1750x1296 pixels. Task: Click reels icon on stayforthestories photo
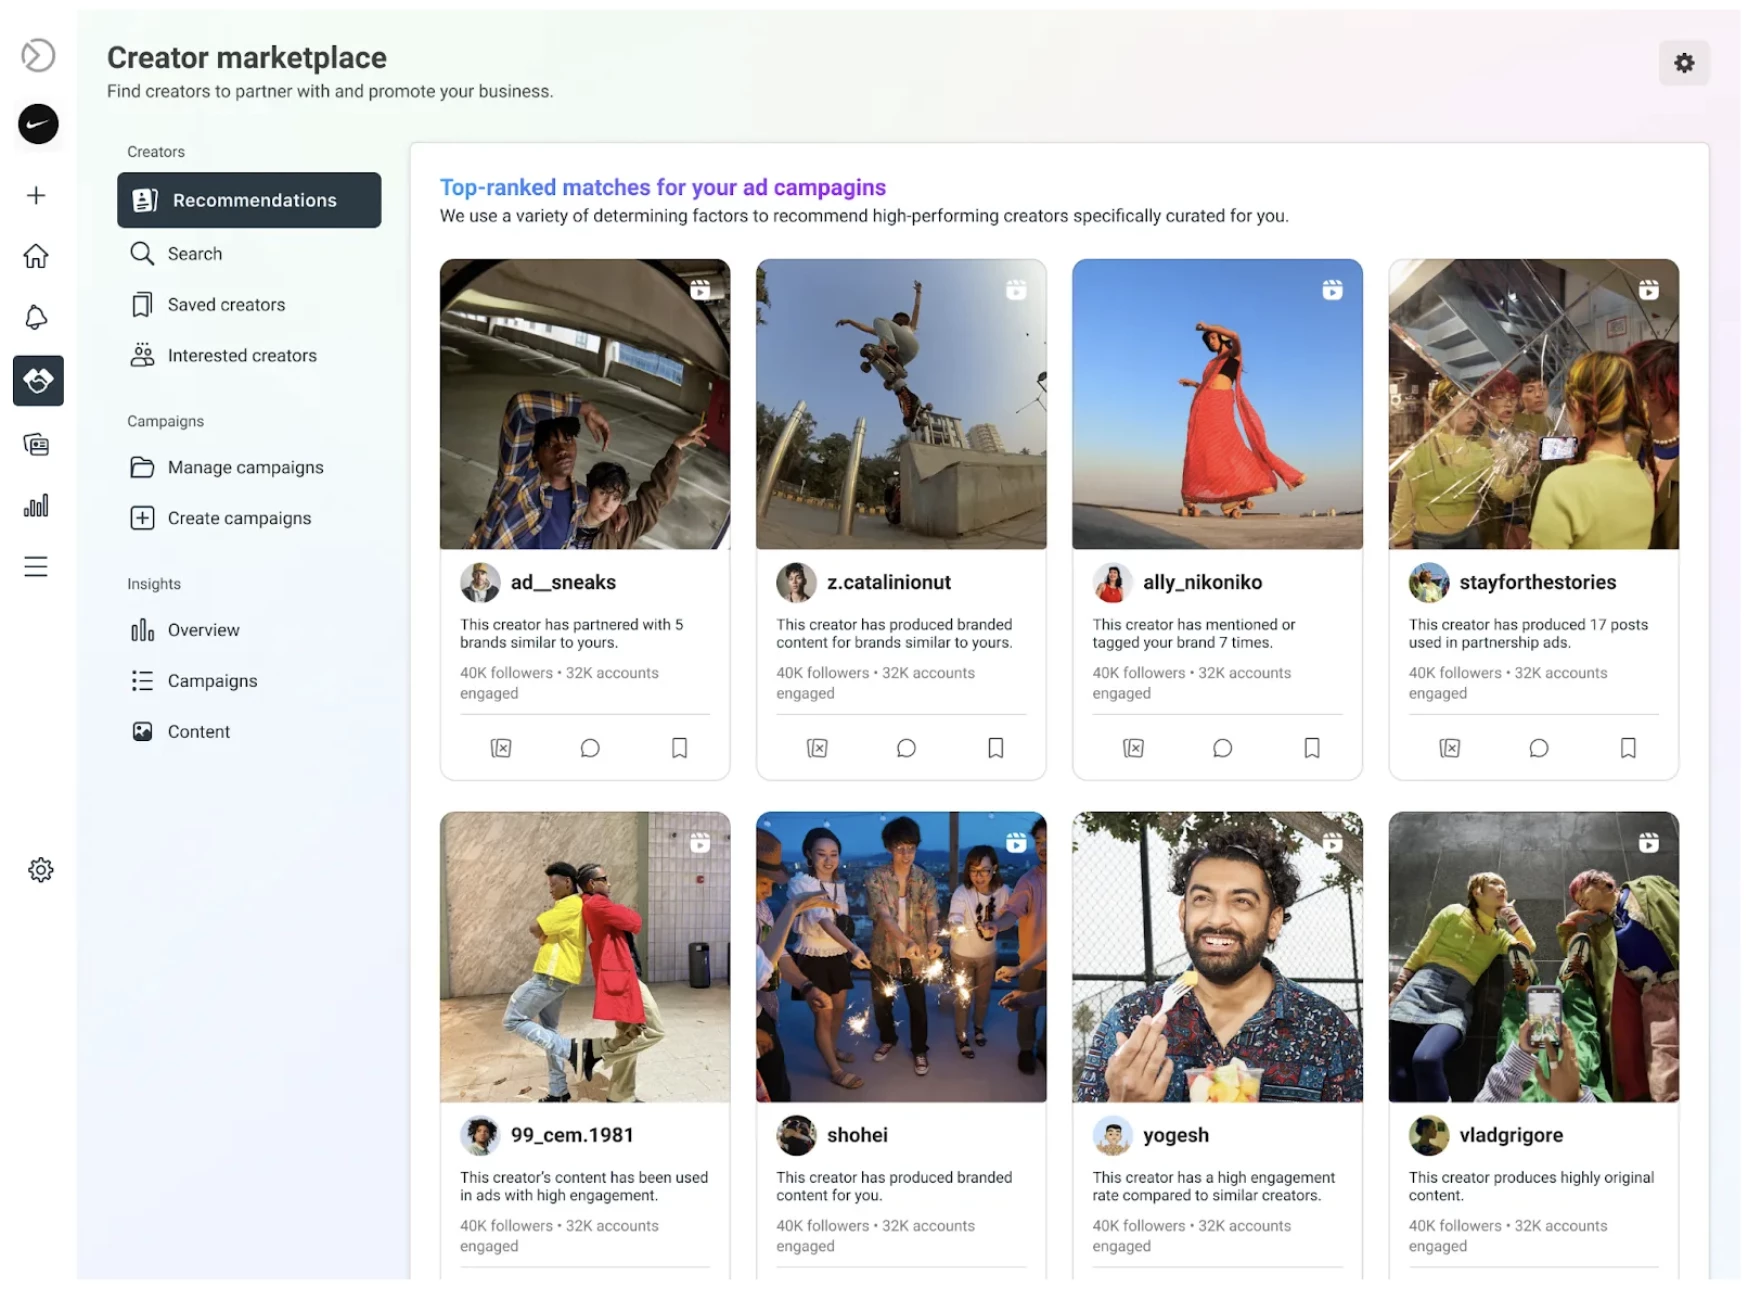(1648, 290)
